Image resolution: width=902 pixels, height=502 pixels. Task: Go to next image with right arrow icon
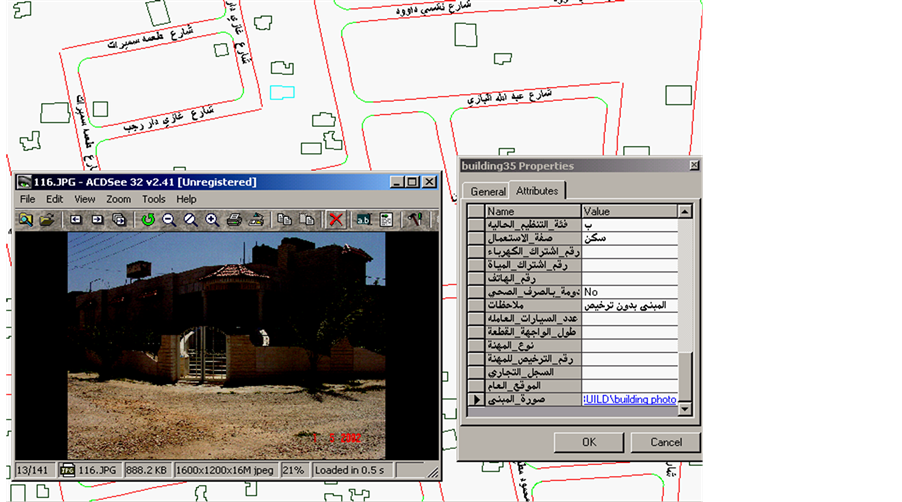98,219
